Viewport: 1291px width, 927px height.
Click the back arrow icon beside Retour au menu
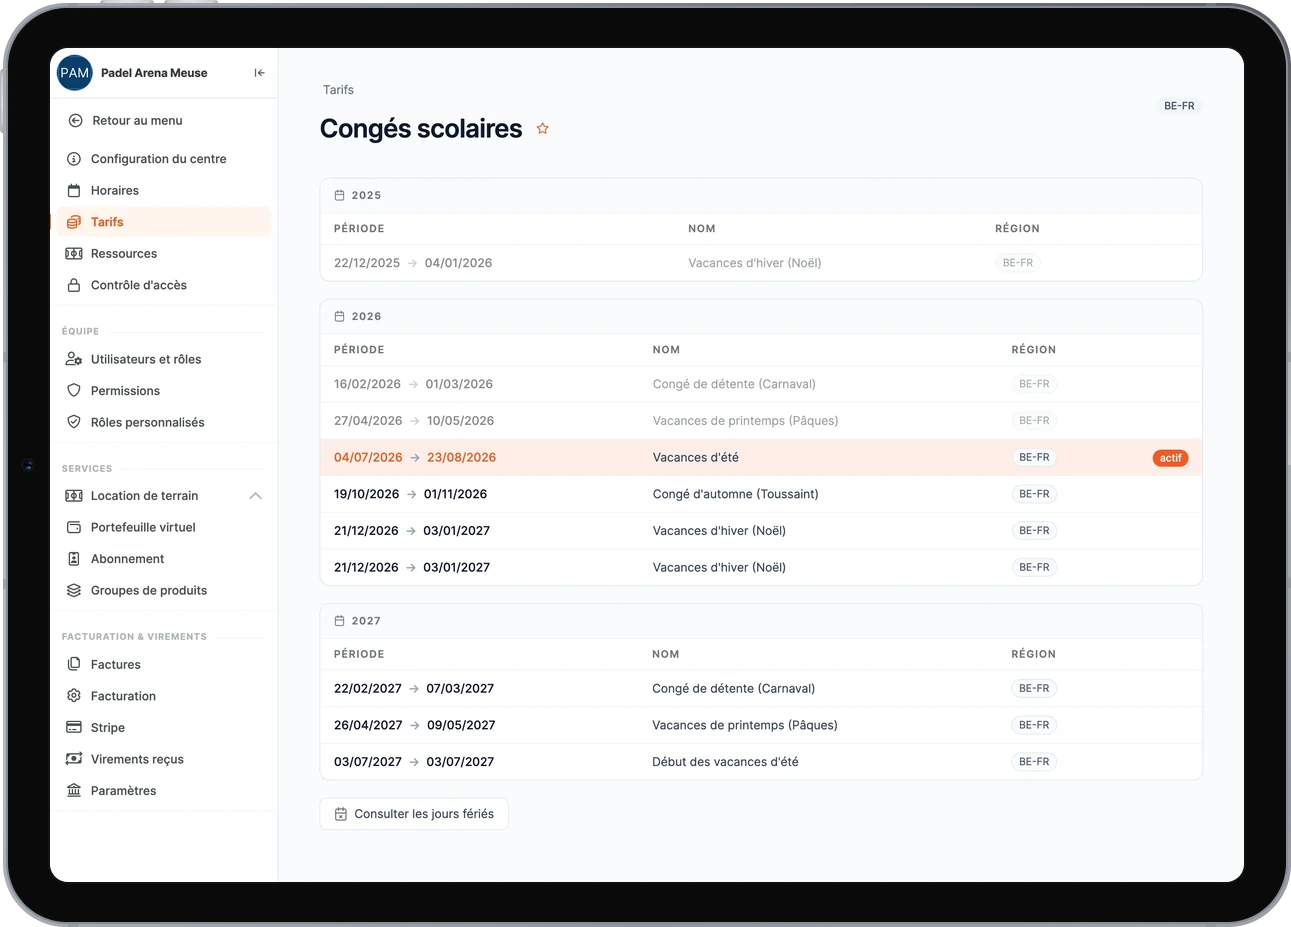[75, 121]
